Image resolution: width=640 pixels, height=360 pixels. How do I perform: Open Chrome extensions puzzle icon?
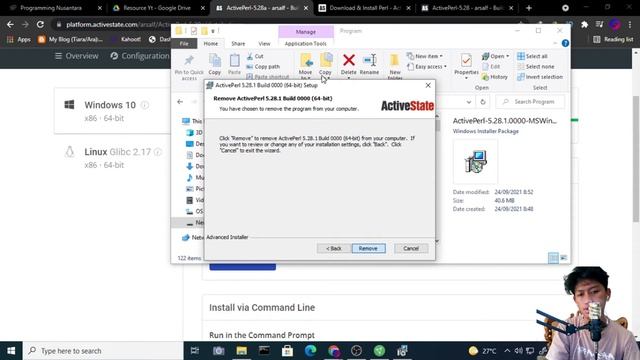click(x=584, y=24)
